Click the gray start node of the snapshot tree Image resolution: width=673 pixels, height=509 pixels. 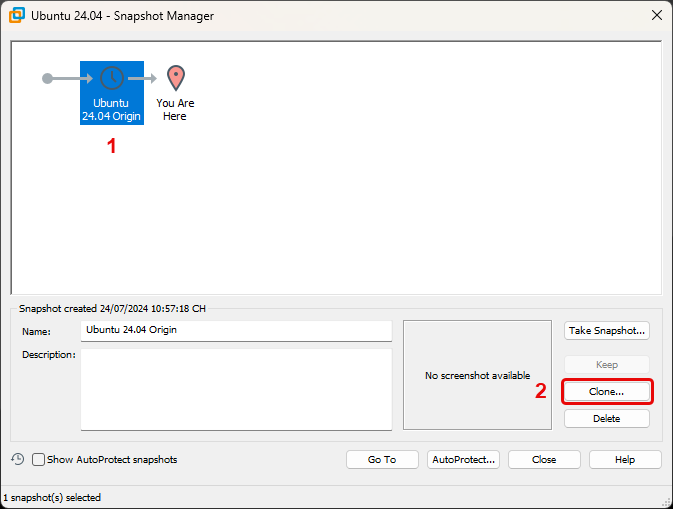(47, 78)
